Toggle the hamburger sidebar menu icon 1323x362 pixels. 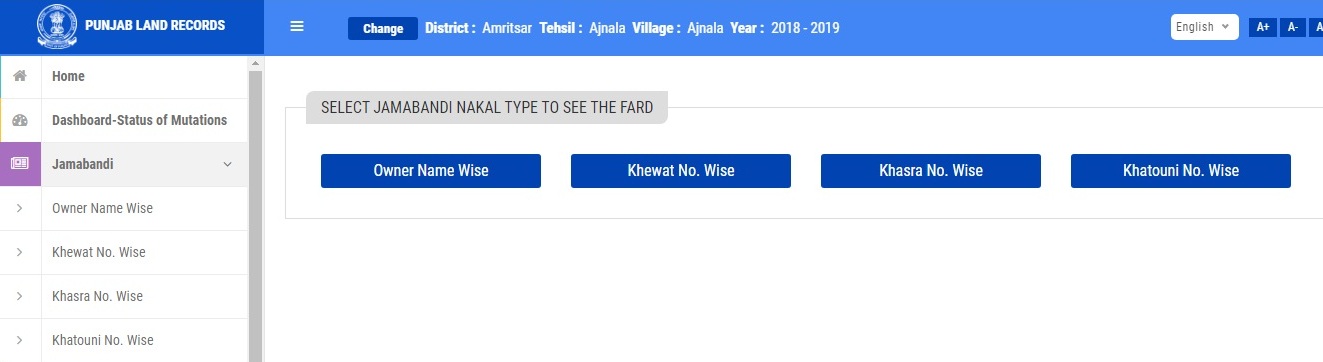point(297,27)
